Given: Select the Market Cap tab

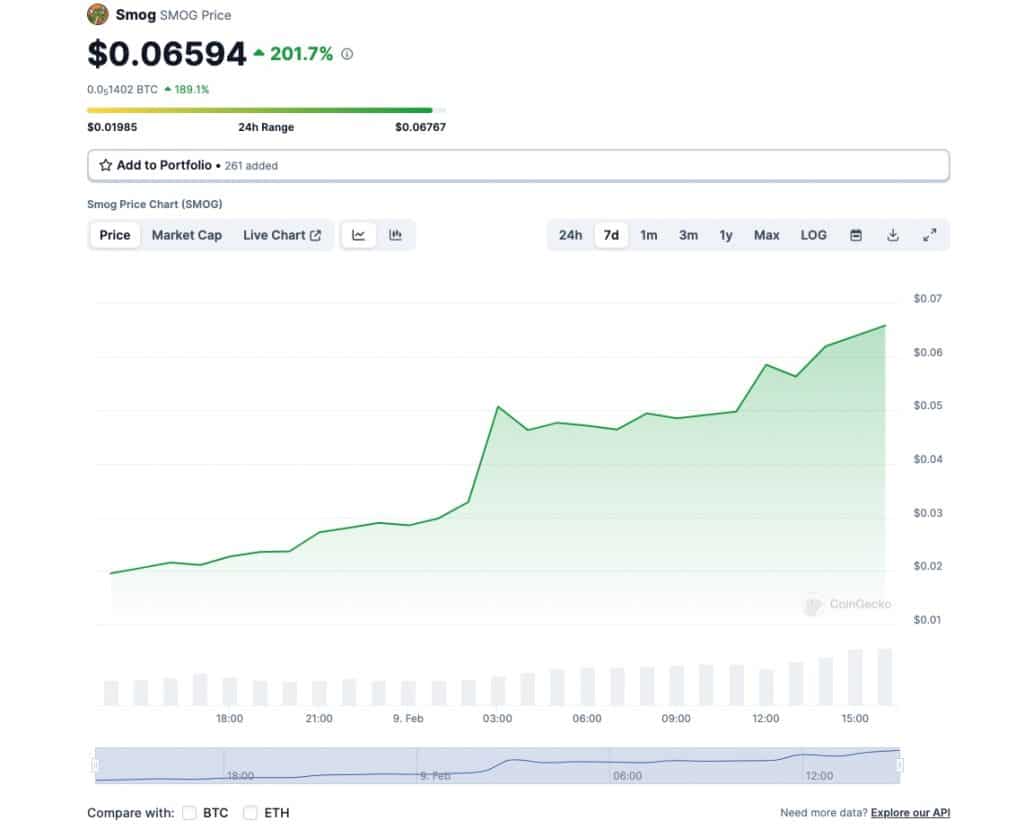Looking at the screenshot, I should pyautogui.click(x=187, y=235).
